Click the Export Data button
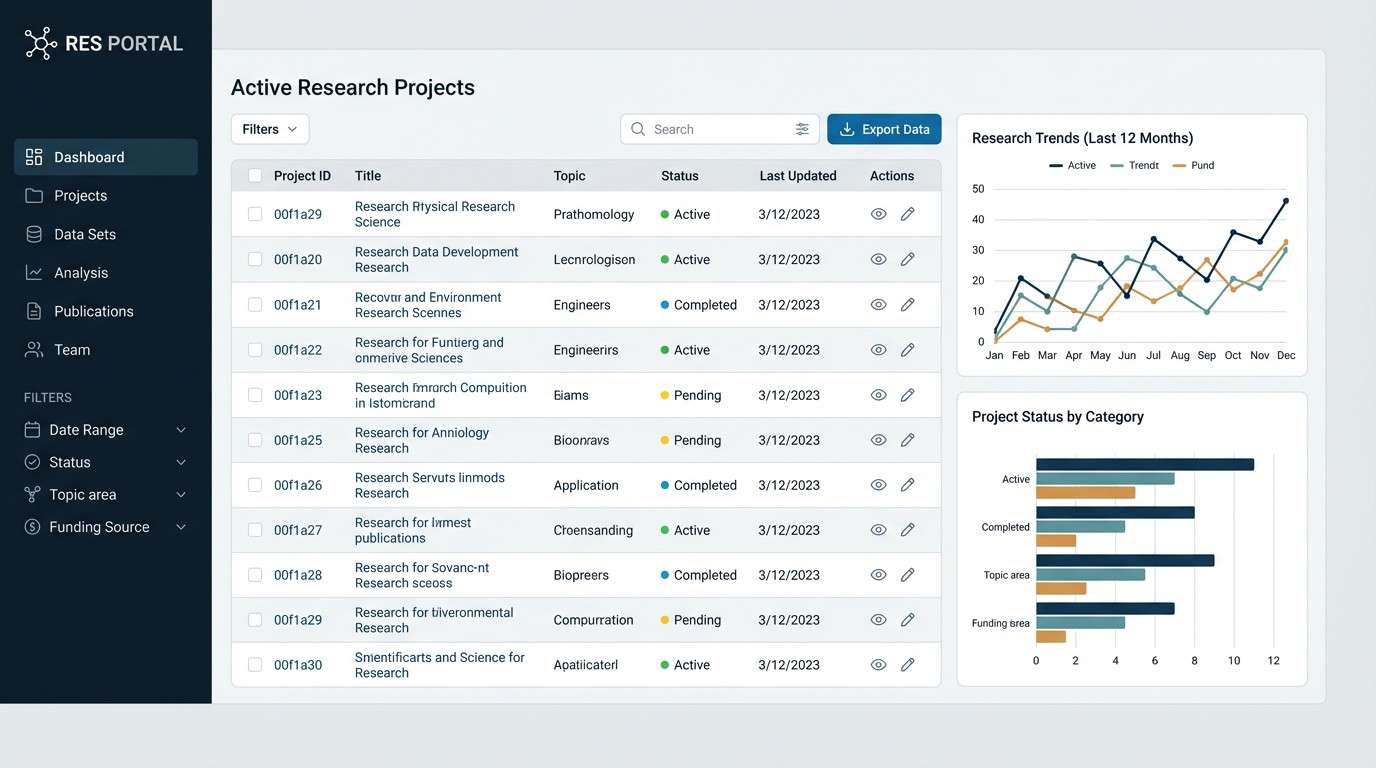The image size is (1376, 768). click(x=884, y=129)
